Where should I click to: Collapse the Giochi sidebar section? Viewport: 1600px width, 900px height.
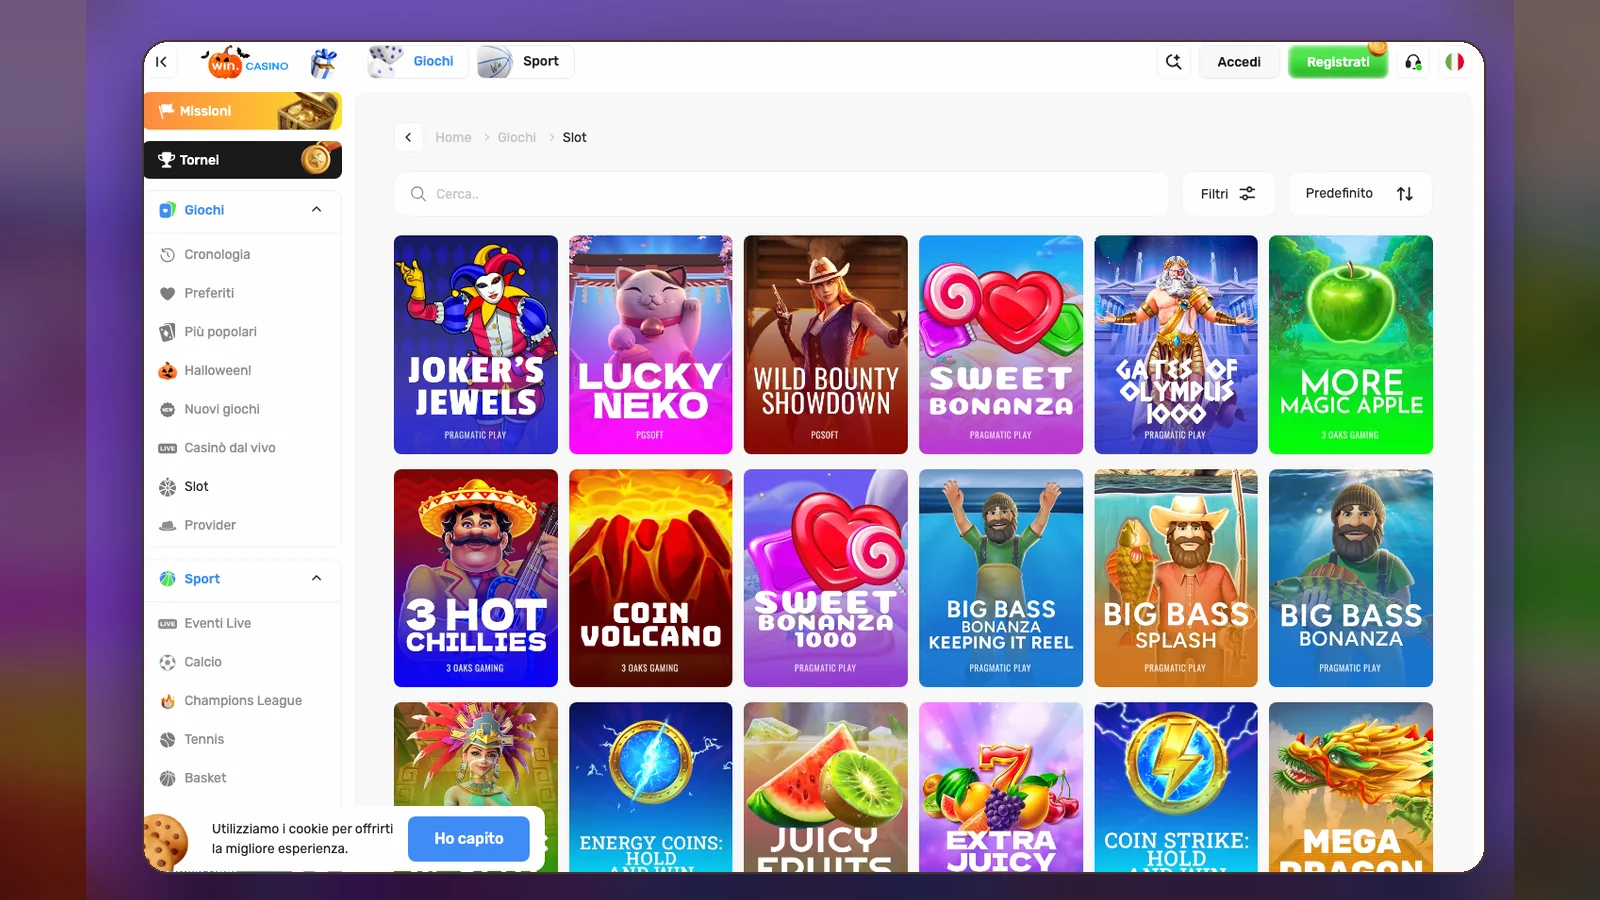pos(316,210)
